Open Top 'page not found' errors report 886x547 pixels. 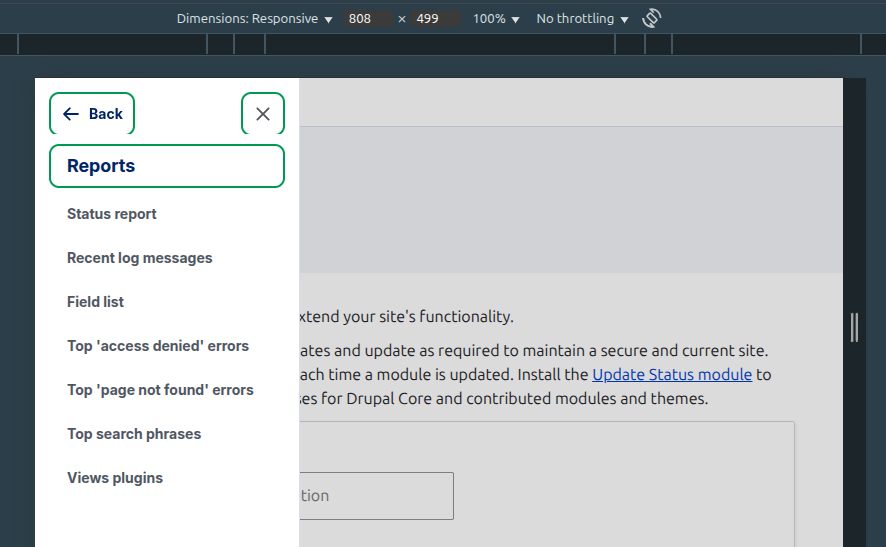pos(160,390)
